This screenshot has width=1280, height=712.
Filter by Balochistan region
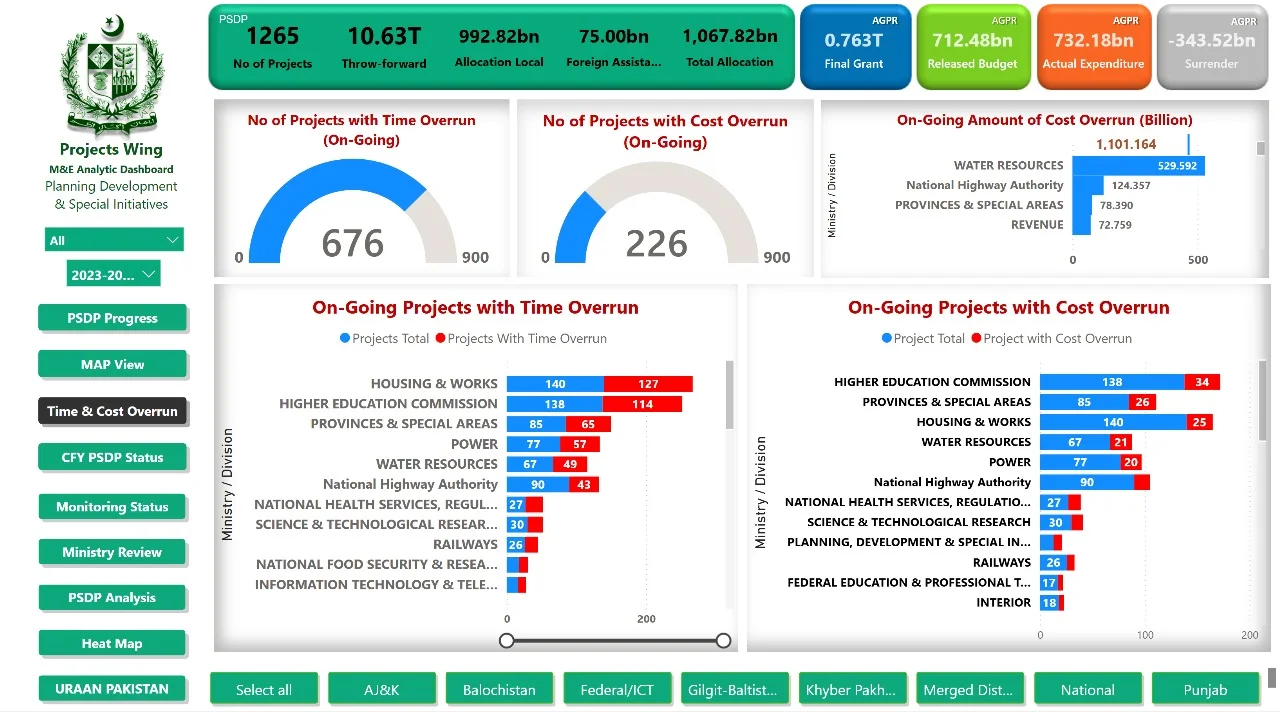point(499,689)
